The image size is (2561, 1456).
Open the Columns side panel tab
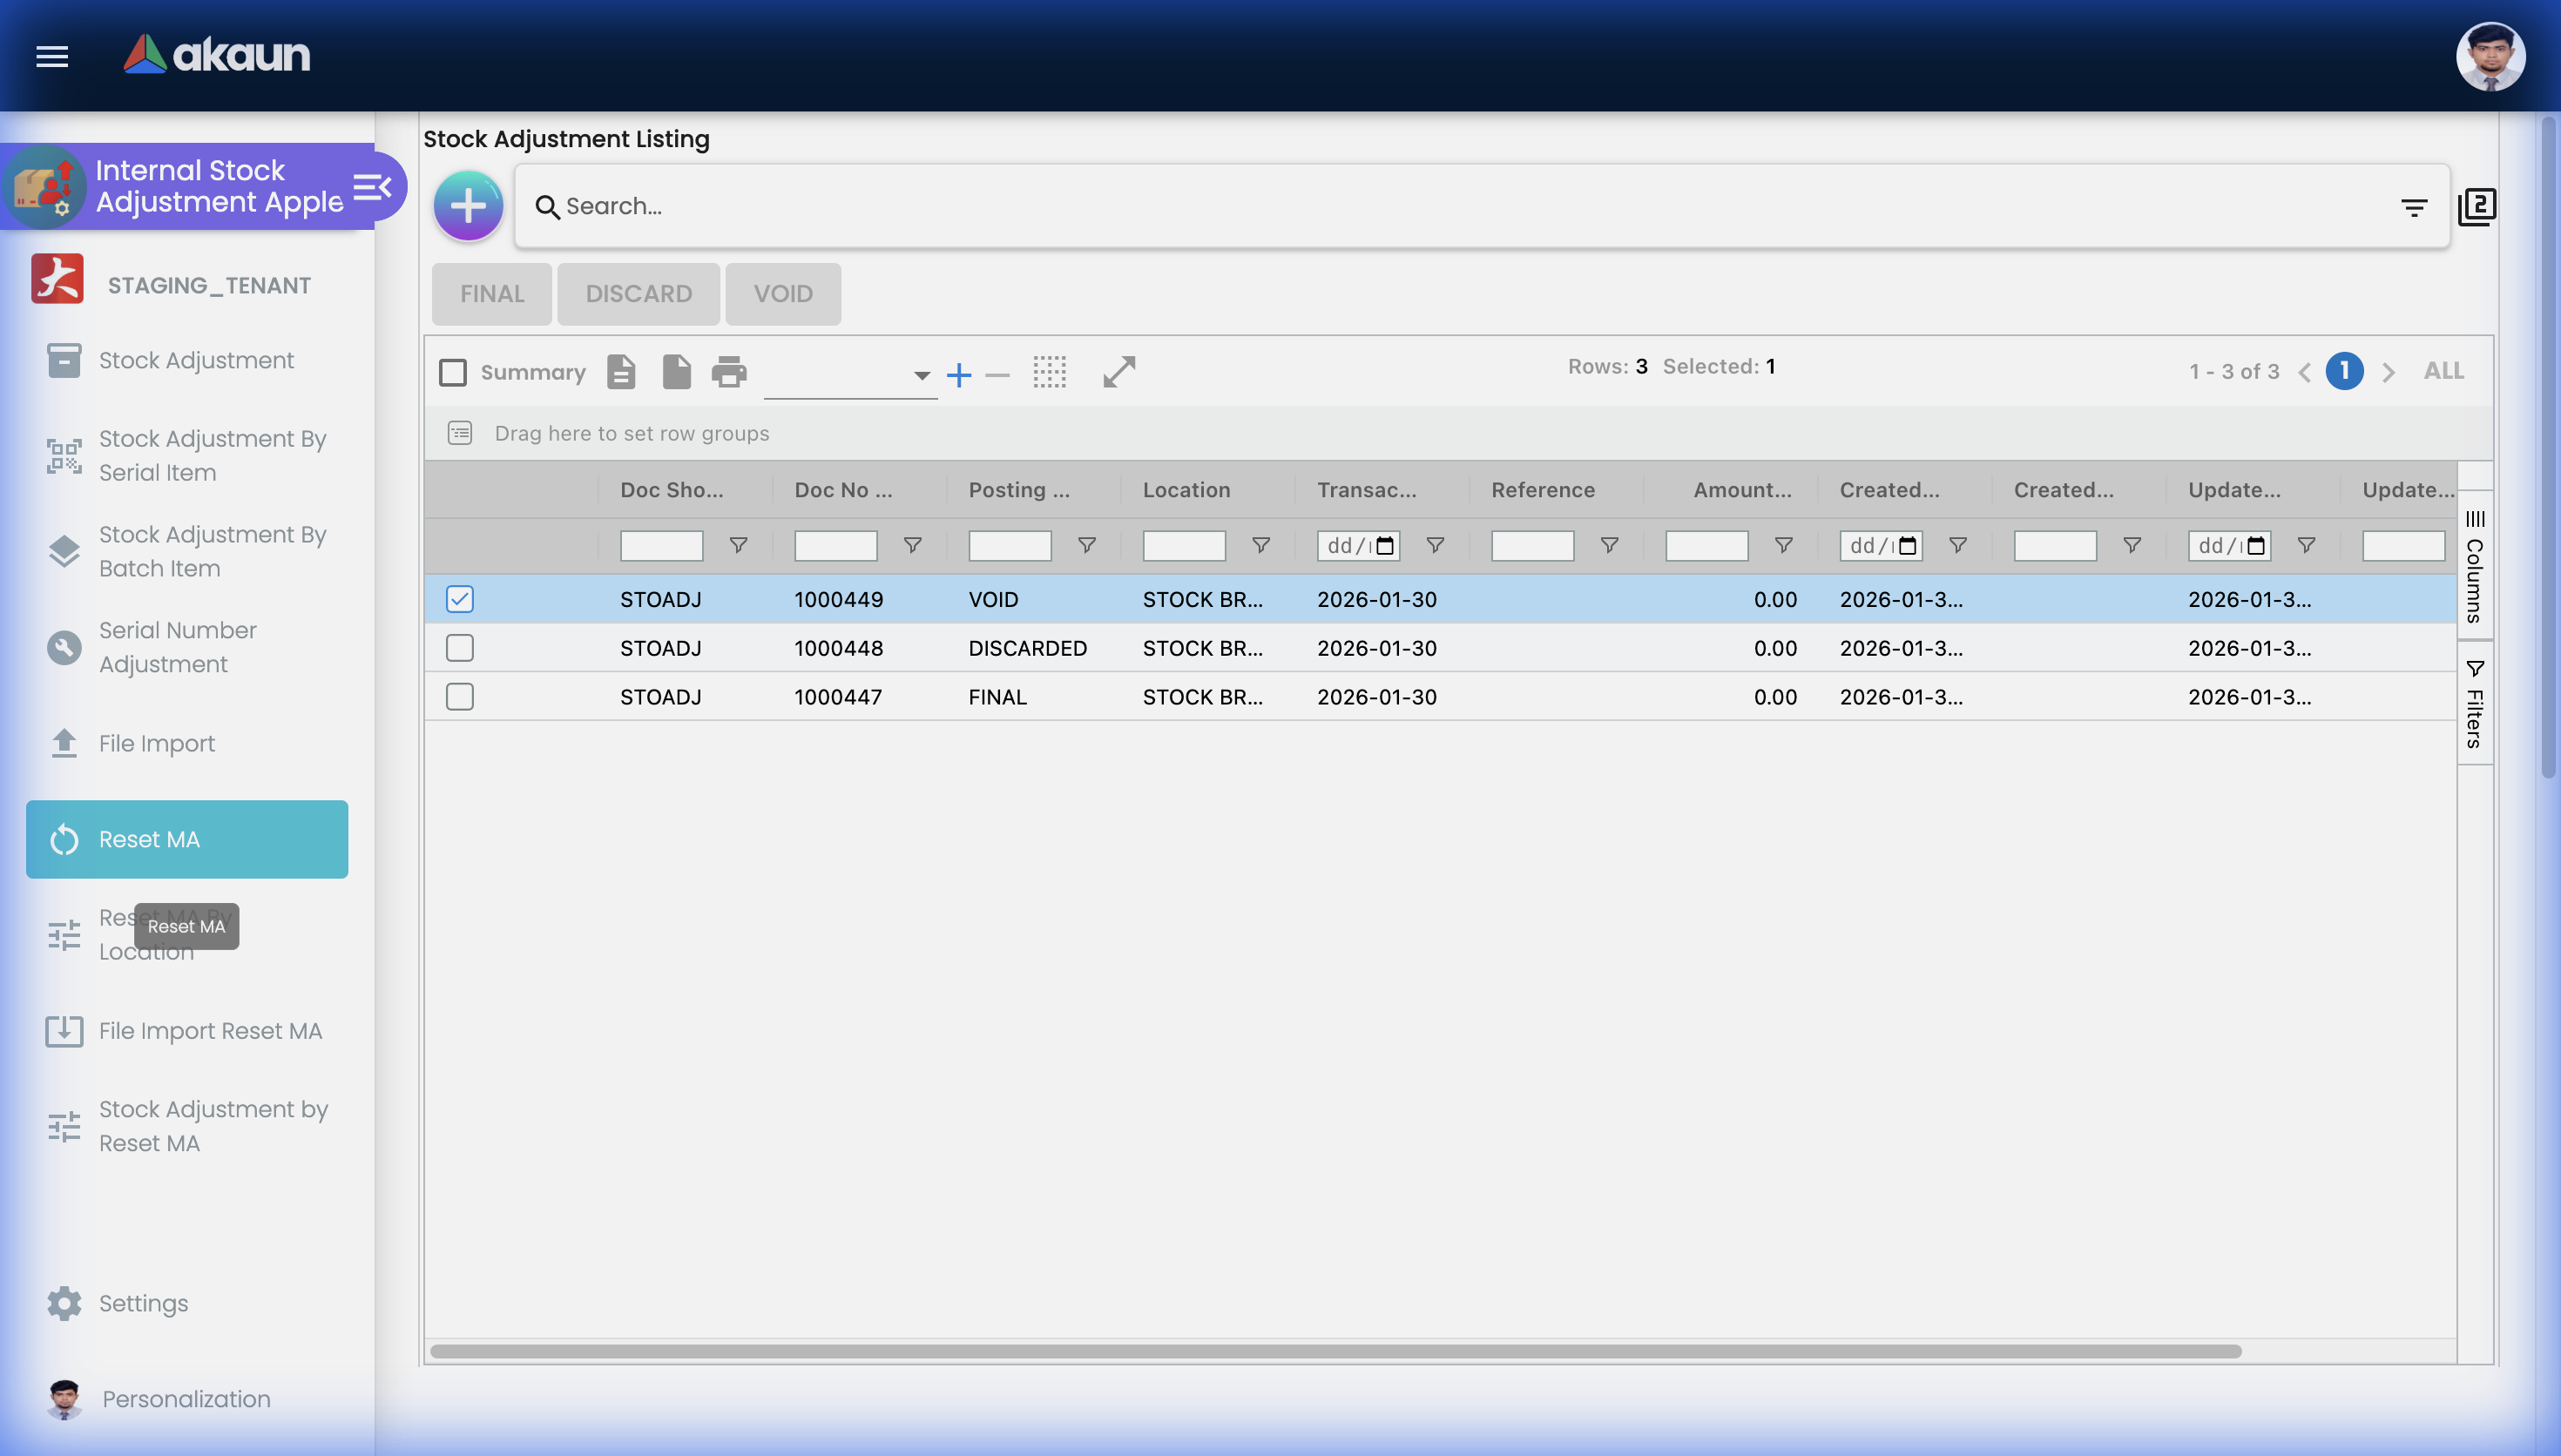pyautogui.click(x=2475, y=566)
